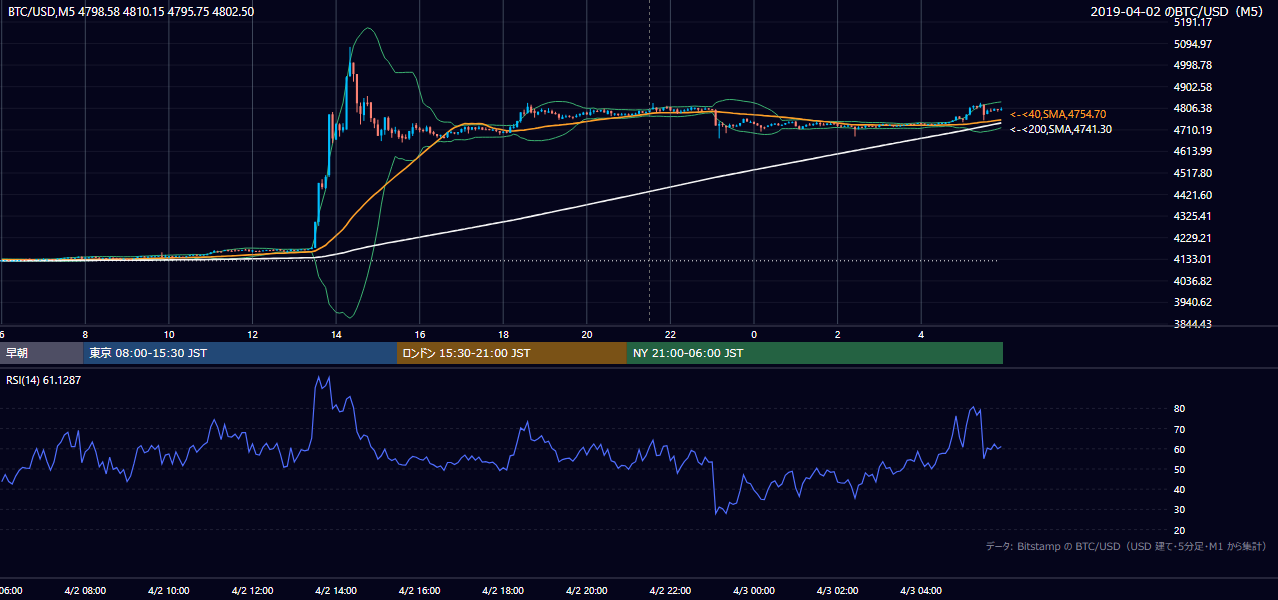Click RSI axis level 40
1278x600 pixels.
click(x=1179, y=489)
